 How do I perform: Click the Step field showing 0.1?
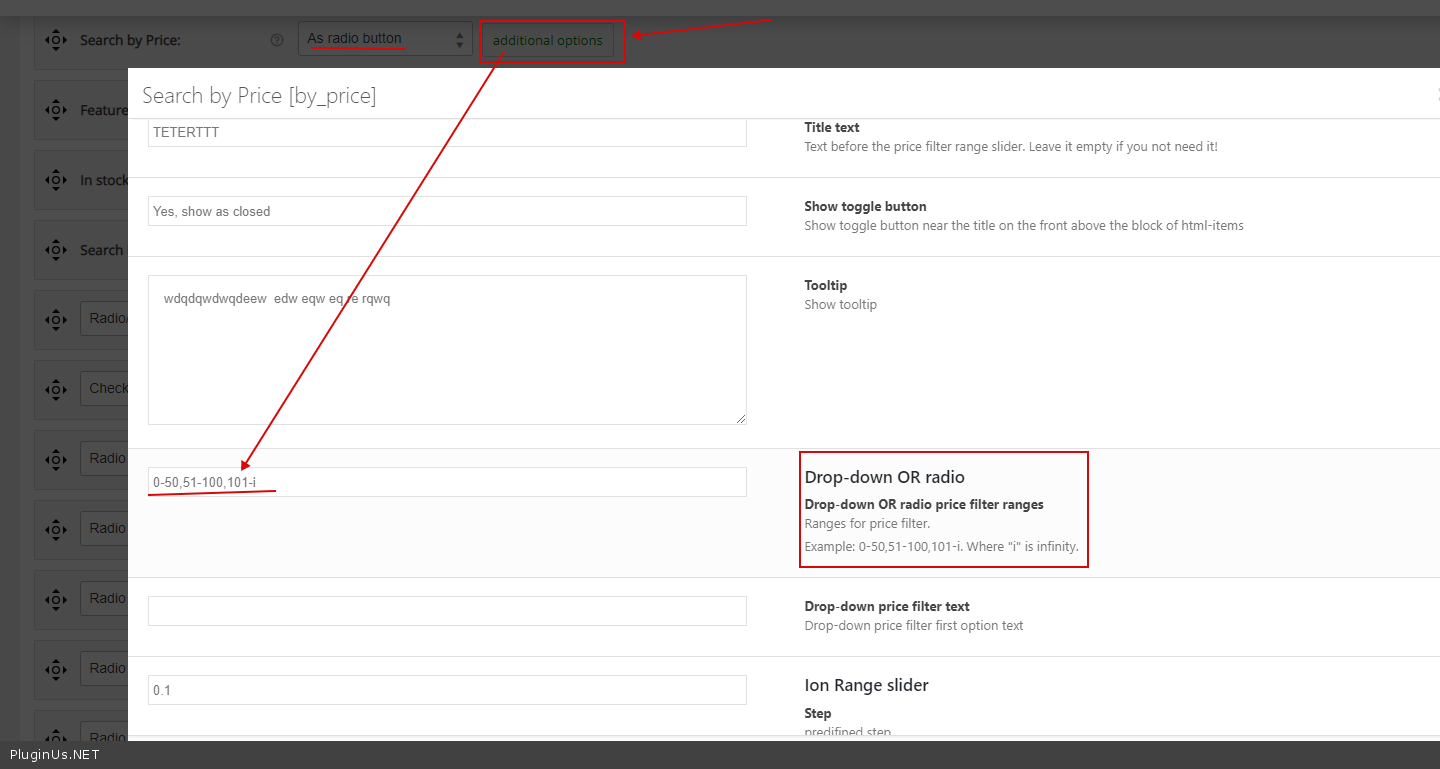tap(447, 690)
